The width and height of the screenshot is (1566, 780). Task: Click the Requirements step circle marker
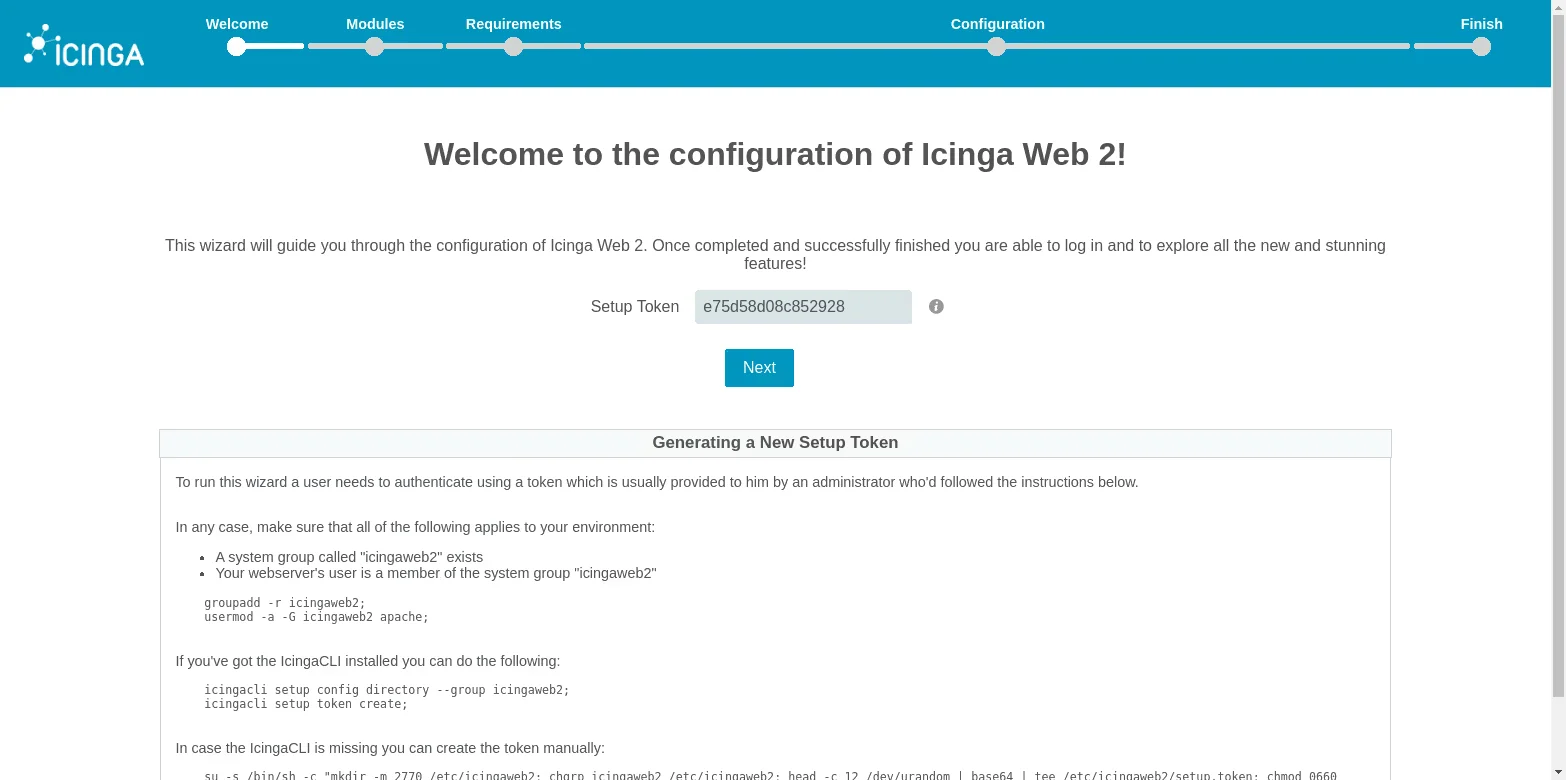click(x=513, y=47)
